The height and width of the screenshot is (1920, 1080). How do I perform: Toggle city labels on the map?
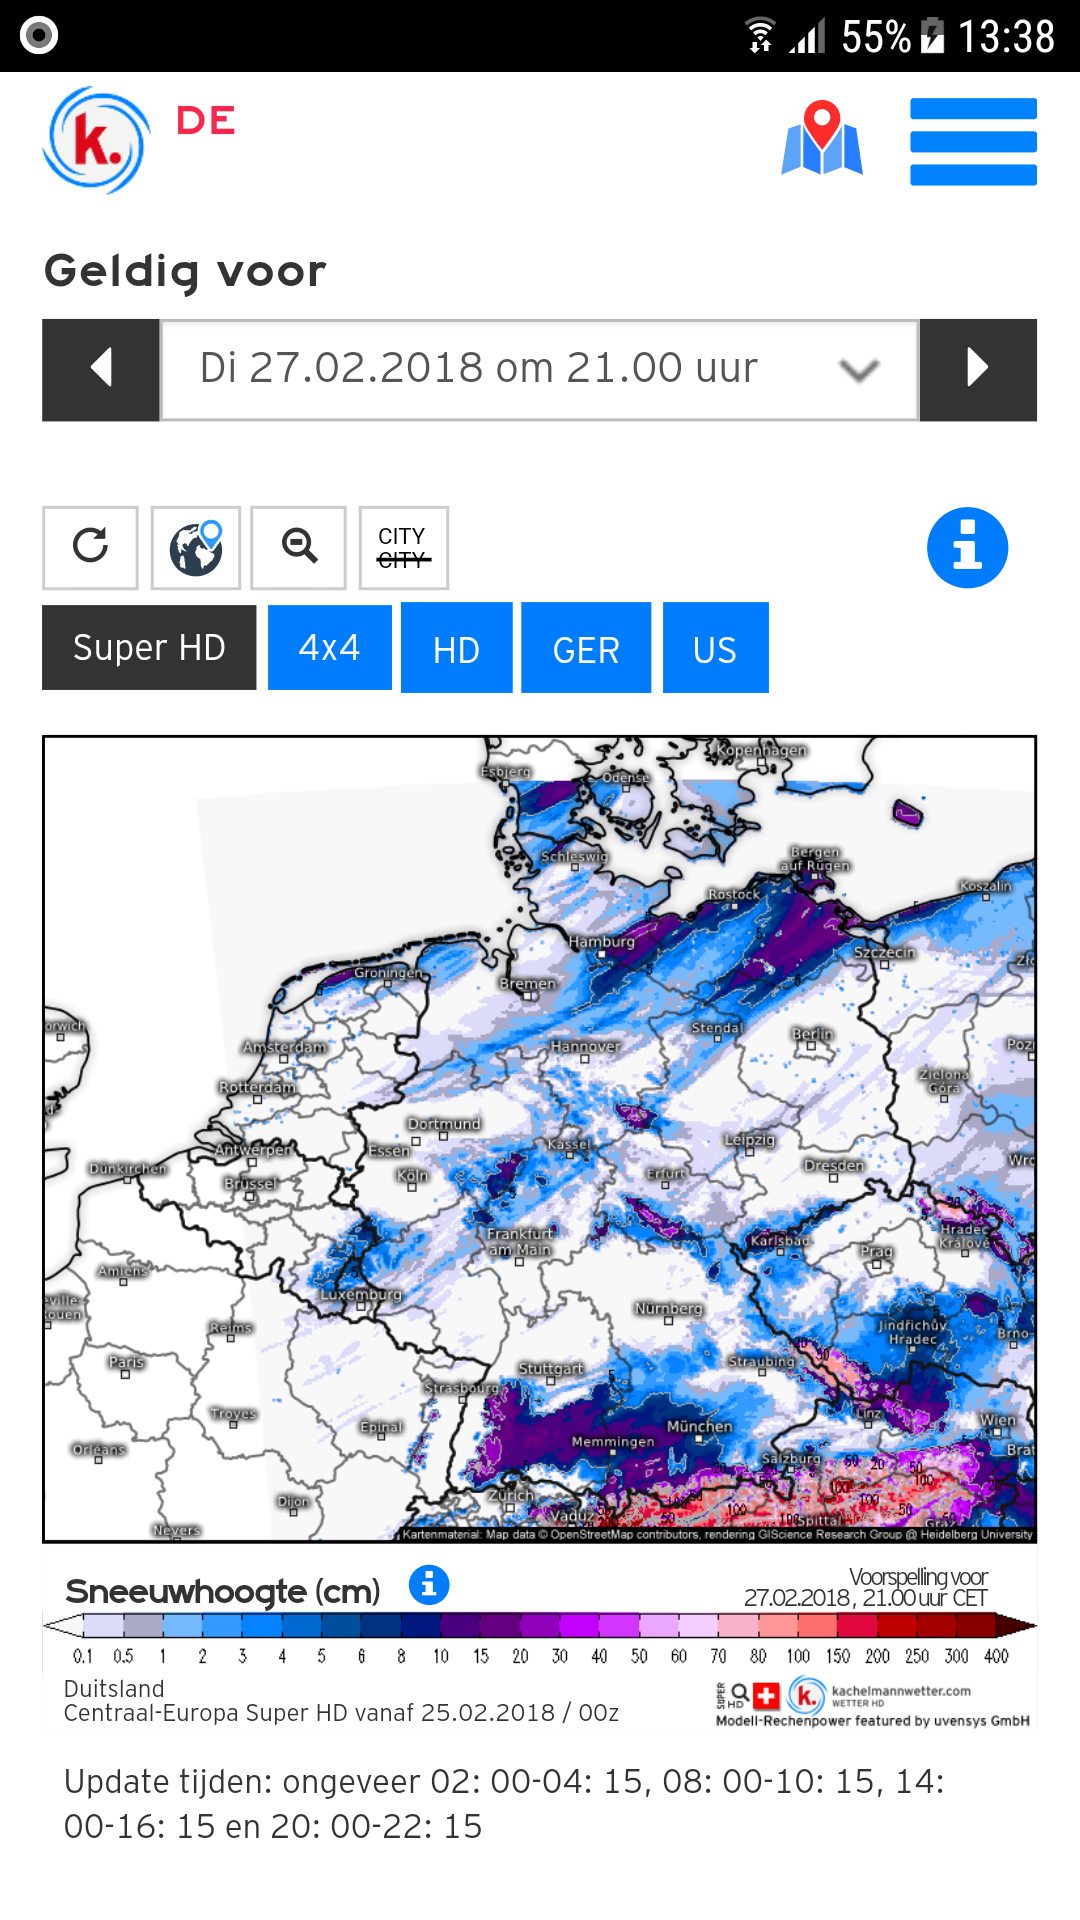[403, 547]
